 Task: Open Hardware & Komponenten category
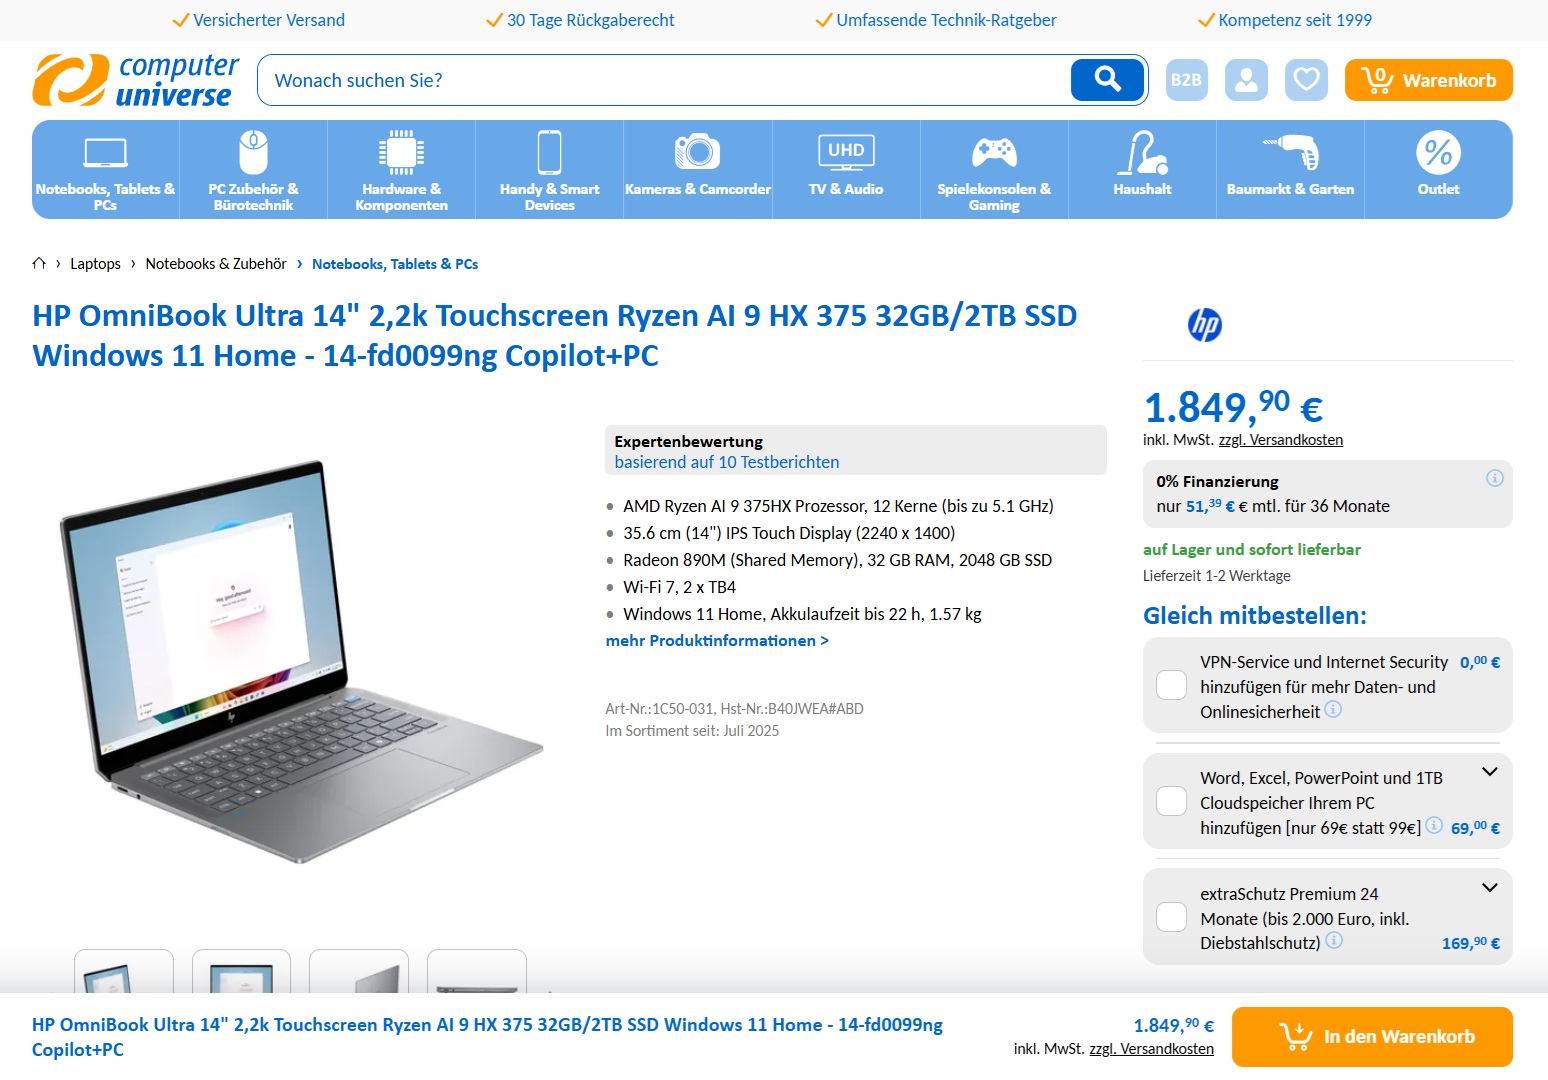point(401,170)
